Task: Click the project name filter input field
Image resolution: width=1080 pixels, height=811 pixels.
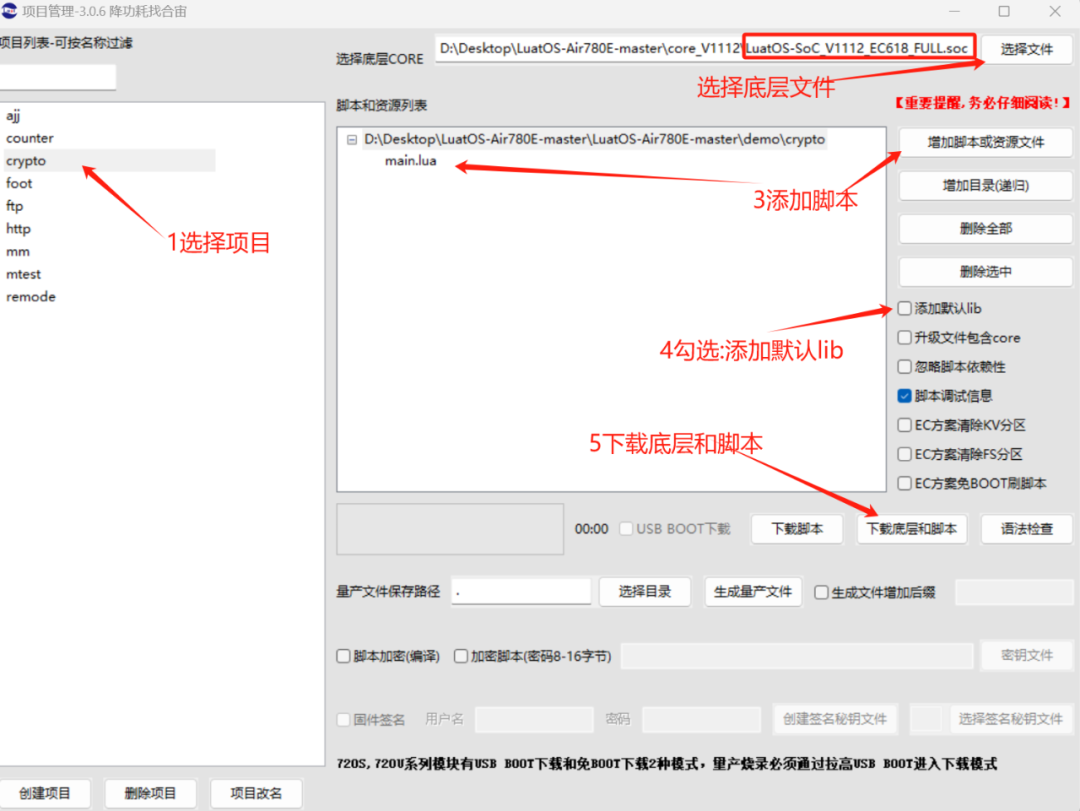Action: tap(57, 77)
